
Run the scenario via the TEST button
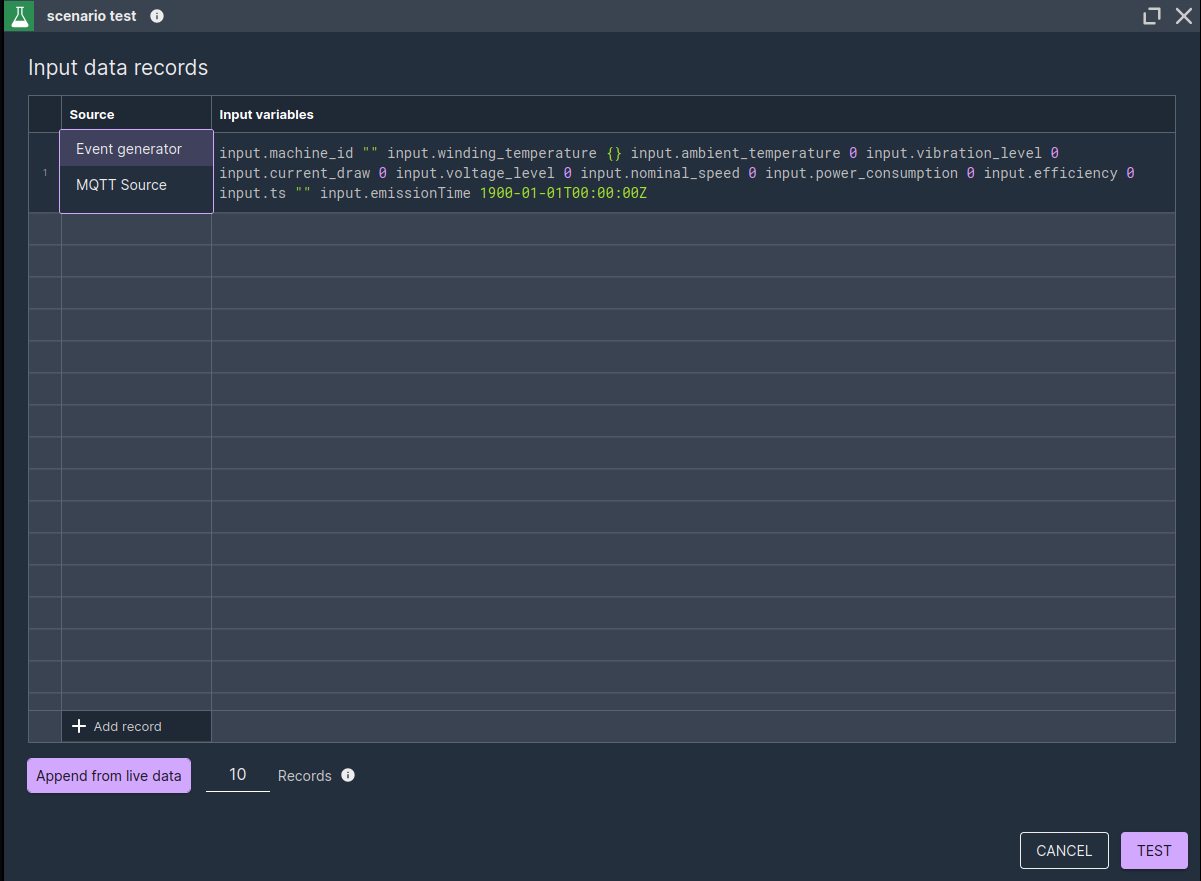(x=1154, y=850)
